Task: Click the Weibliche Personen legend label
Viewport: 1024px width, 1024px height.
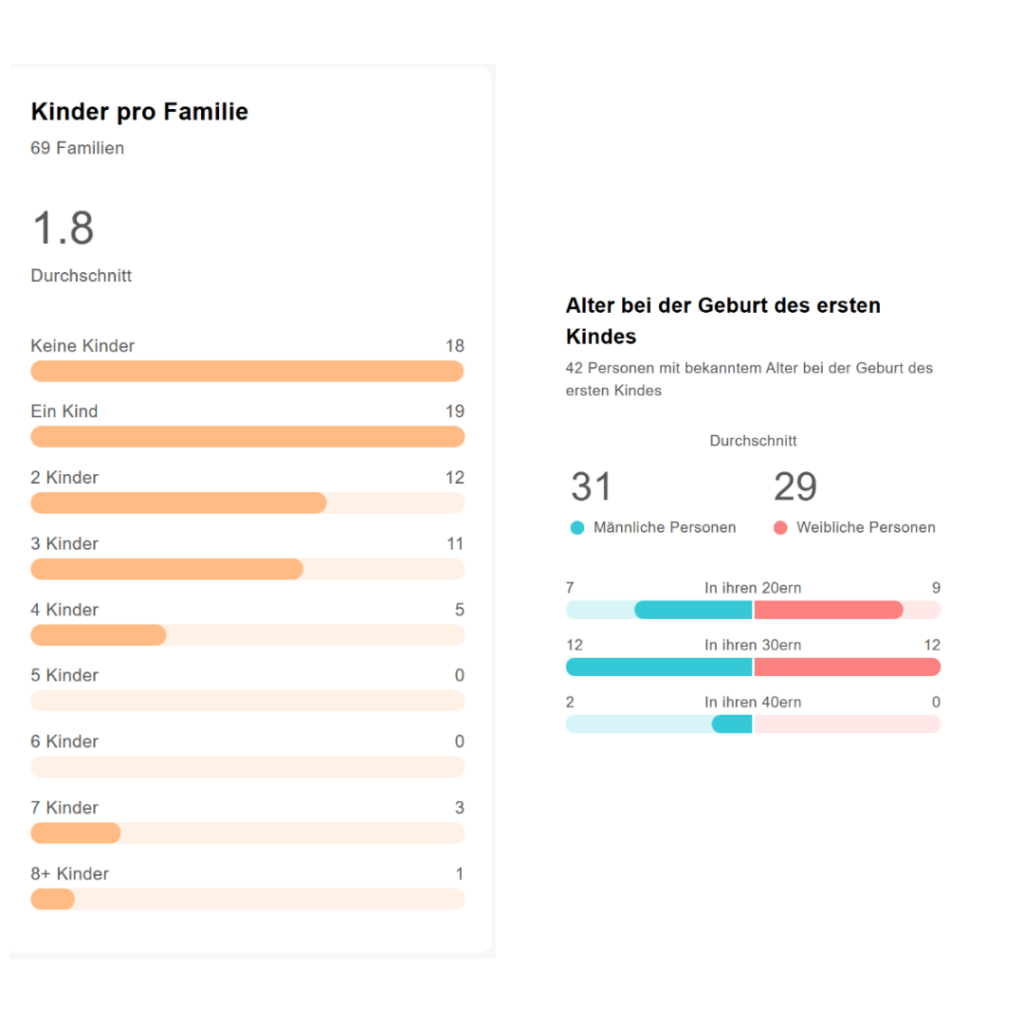Action: (866, 528)
